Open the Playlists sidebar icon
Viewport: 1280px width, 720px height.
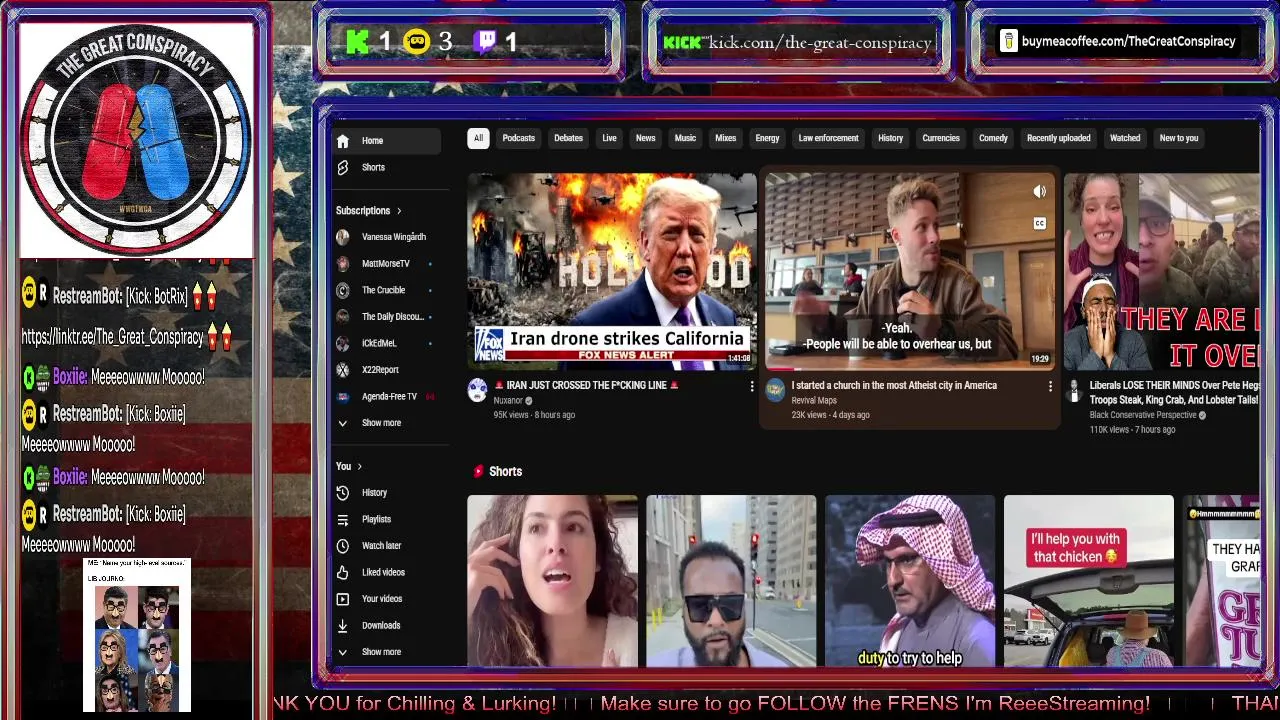point(343,519)
